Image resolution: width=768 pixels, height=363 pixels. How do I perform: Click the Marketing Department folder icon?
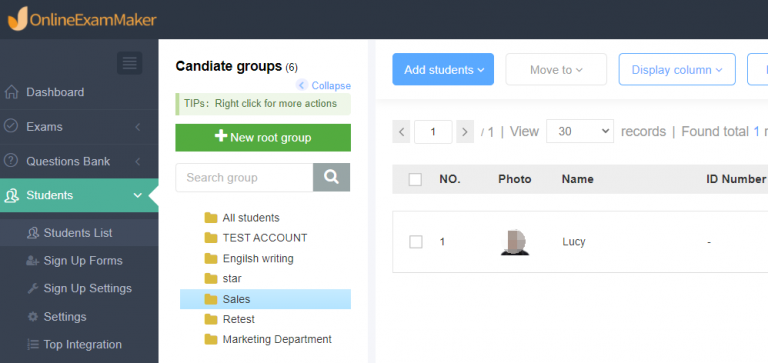click(x=211, y=339)
